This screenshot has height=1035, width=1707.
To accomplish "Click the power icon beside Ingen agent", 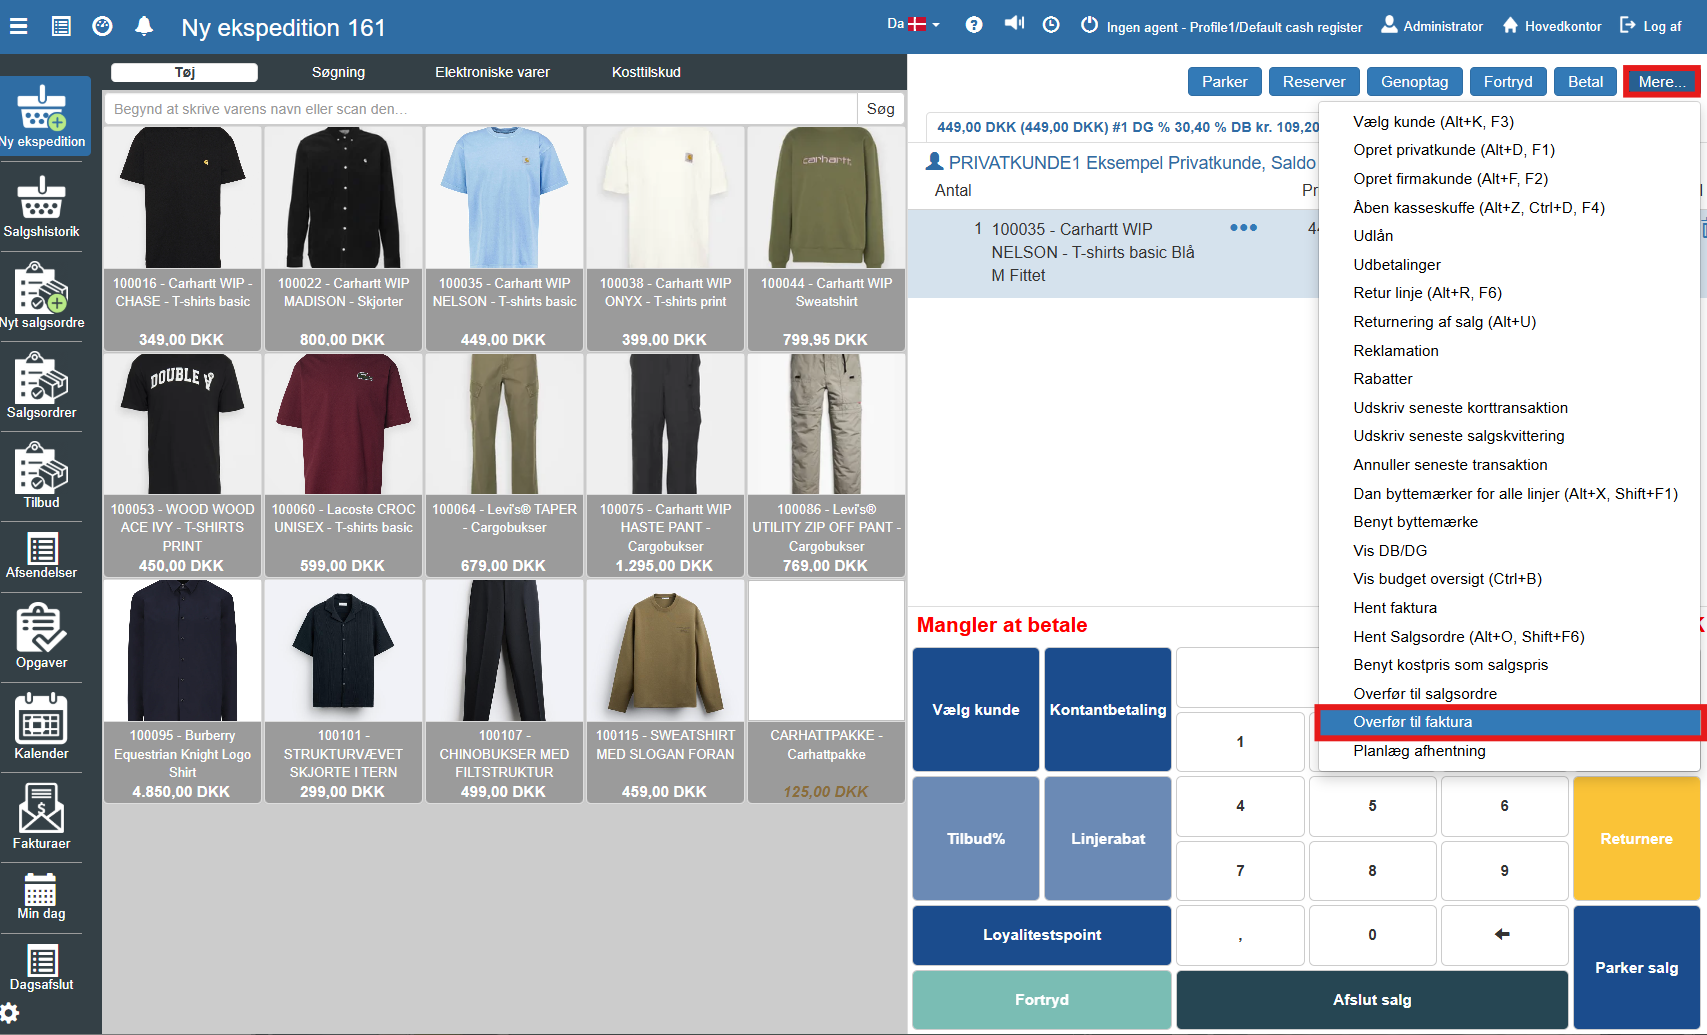I will 1090,25.
